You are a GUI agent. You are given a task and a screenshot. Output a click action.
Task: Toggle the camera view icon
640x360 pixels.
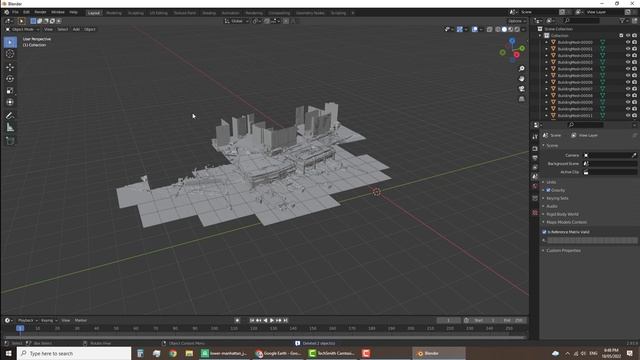click(522, 89)
